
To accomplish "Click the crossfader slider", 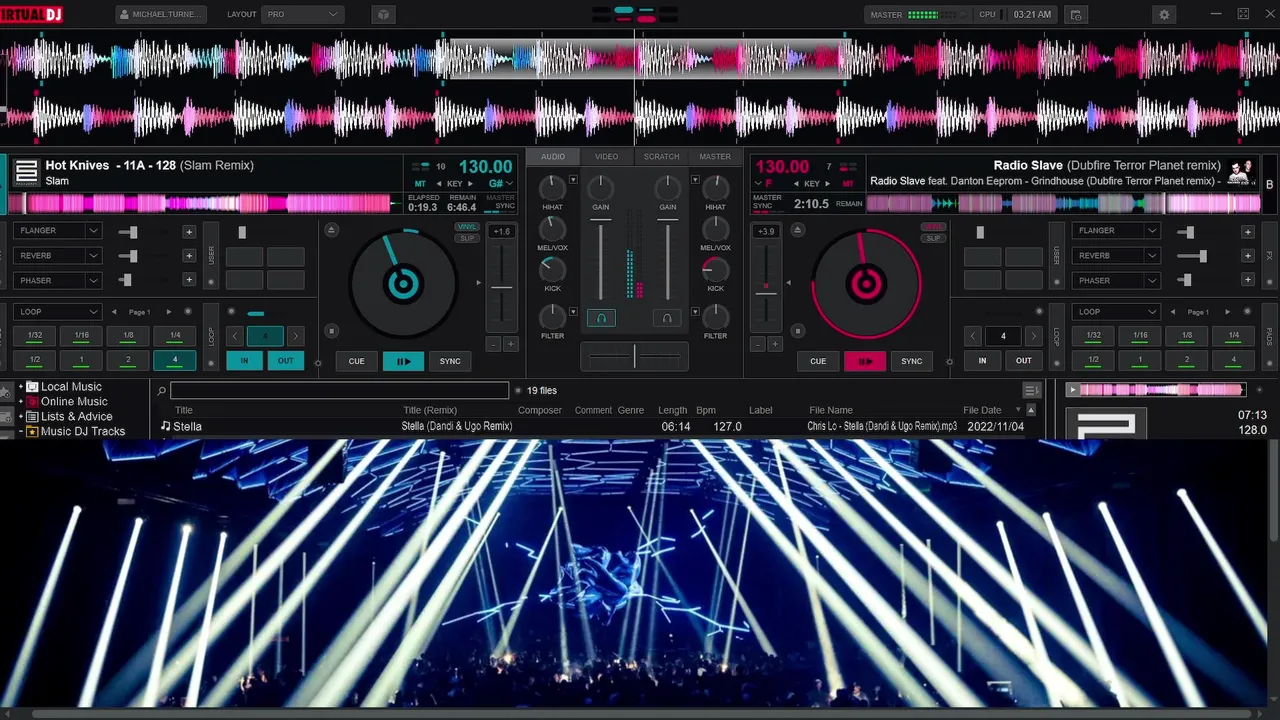I will (x=634, y=356).
